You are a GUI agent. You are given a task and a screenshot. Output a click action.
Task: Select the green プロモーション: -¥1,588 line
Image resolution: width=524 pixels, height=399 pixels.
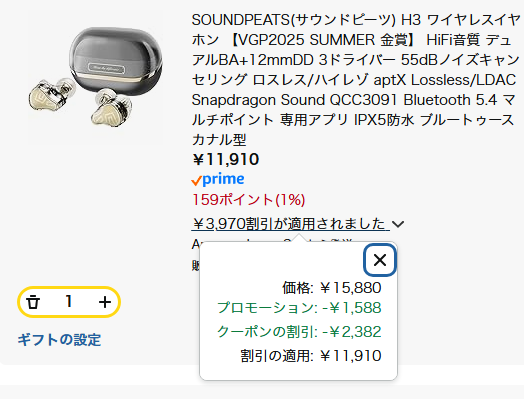coord(299,308)
